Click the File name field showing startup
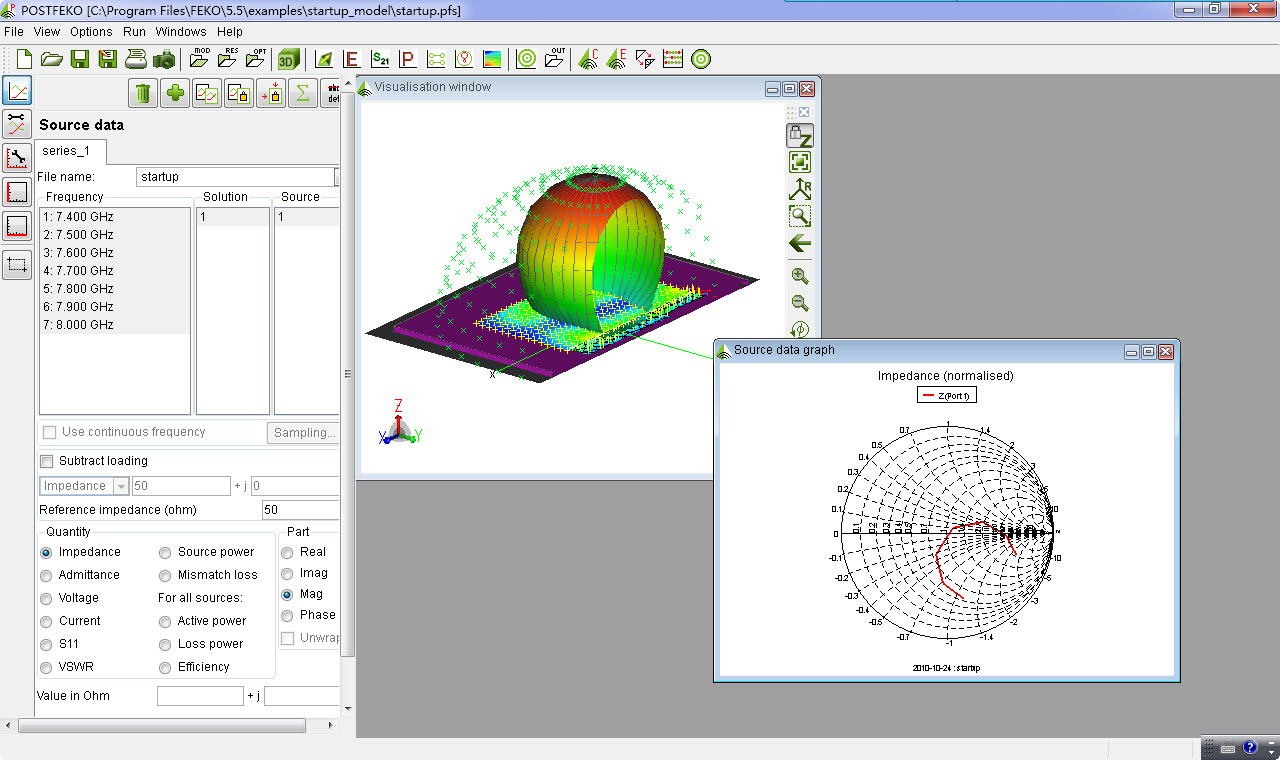The height and width of the screenshot is (760, 1280). (x=235, y=177)
